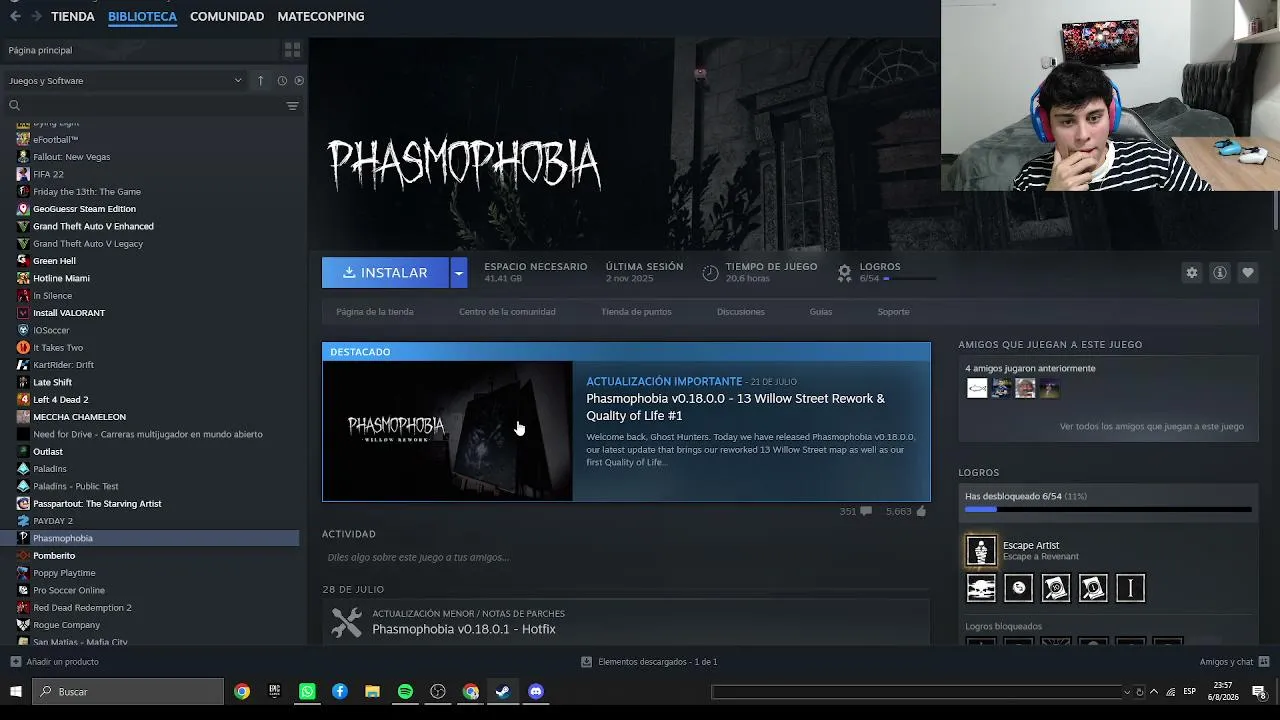Open Página de la tienda link
Screen dimensions: 1280x720
click(x=375, y=312)
